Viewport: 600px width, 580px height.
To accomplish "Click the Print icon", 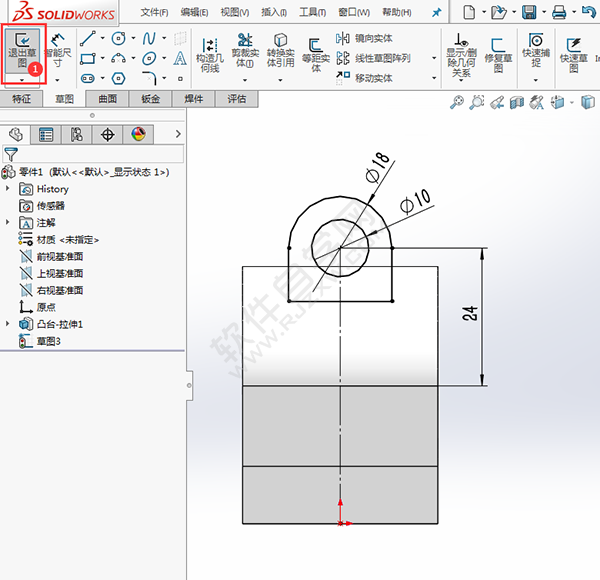I will 559,12.
